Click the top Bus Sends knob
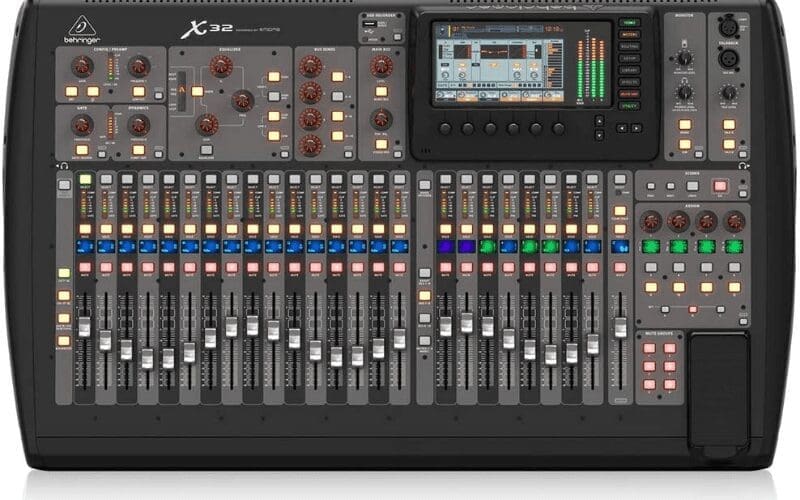This screenshot has height=500, width=800. coord(310,66)
